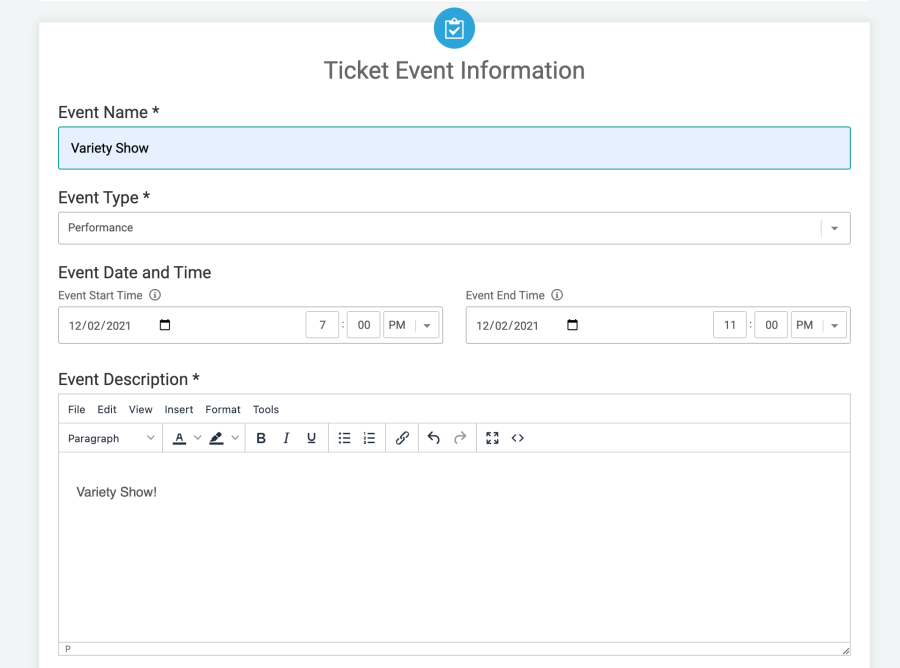Screen dimensions: 900x668
Task: Open the Insert menu in editor
Action: click(179, 409)
